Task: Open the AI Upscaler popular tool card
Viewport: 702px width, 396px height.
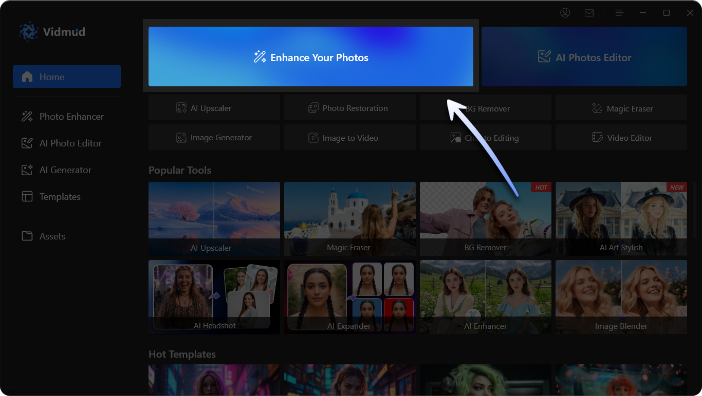Action: pyautogui.click(x=214, y=219)
